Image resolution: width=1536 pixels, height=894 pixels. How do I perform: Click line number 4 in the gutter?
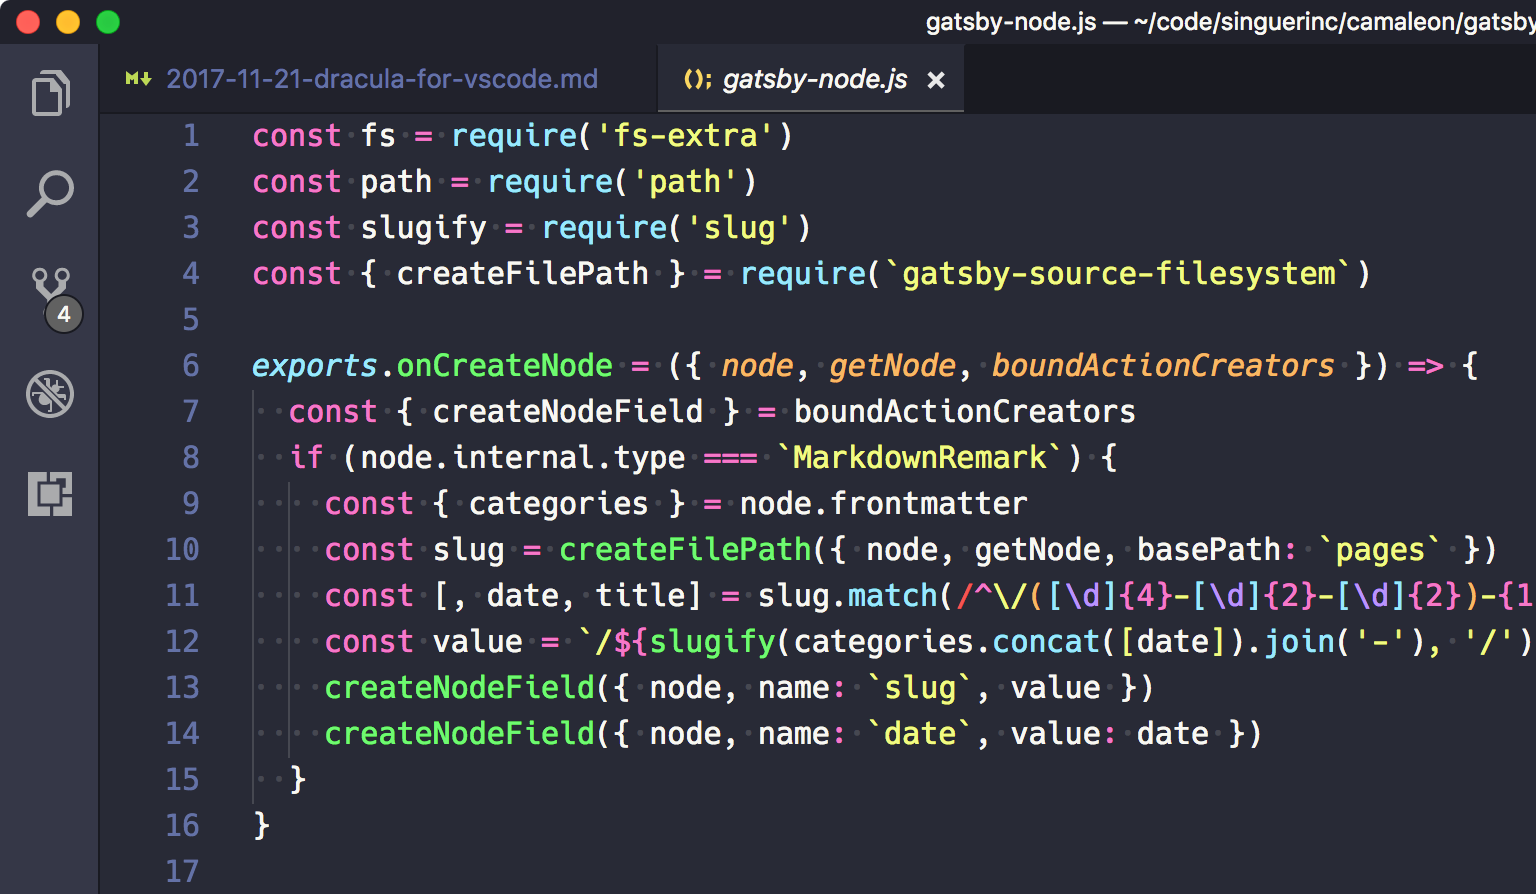pos(191,273)
